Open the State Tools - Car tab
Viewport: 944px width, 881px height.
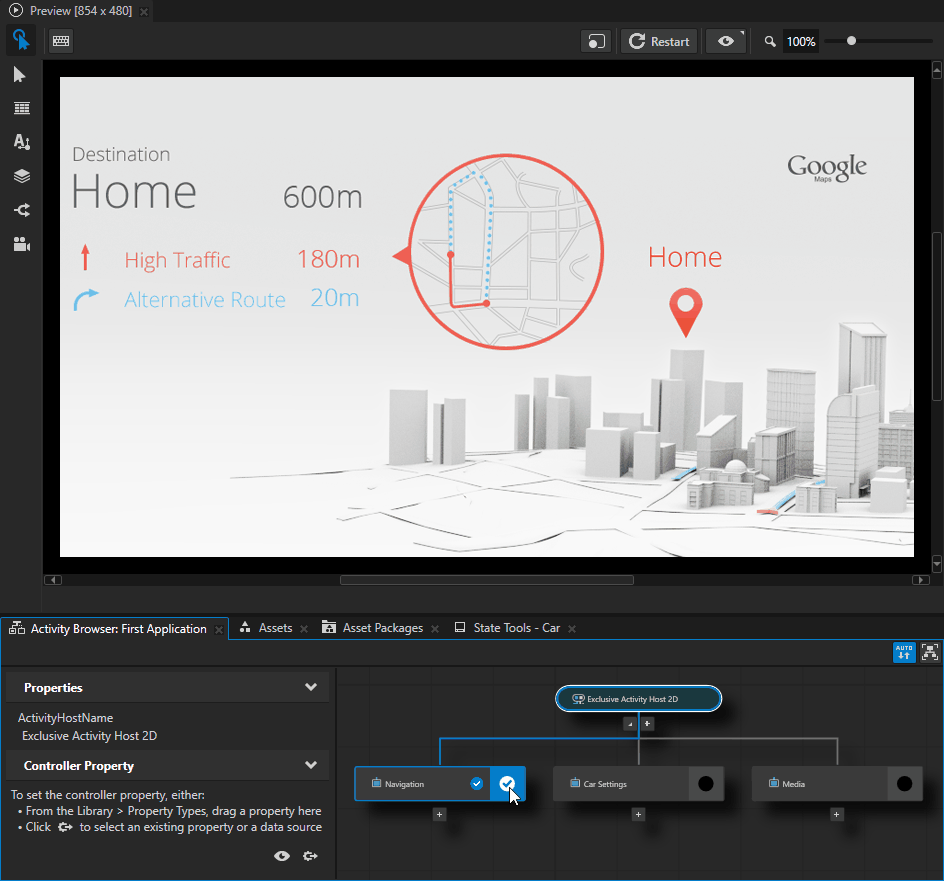pos(516,628)
